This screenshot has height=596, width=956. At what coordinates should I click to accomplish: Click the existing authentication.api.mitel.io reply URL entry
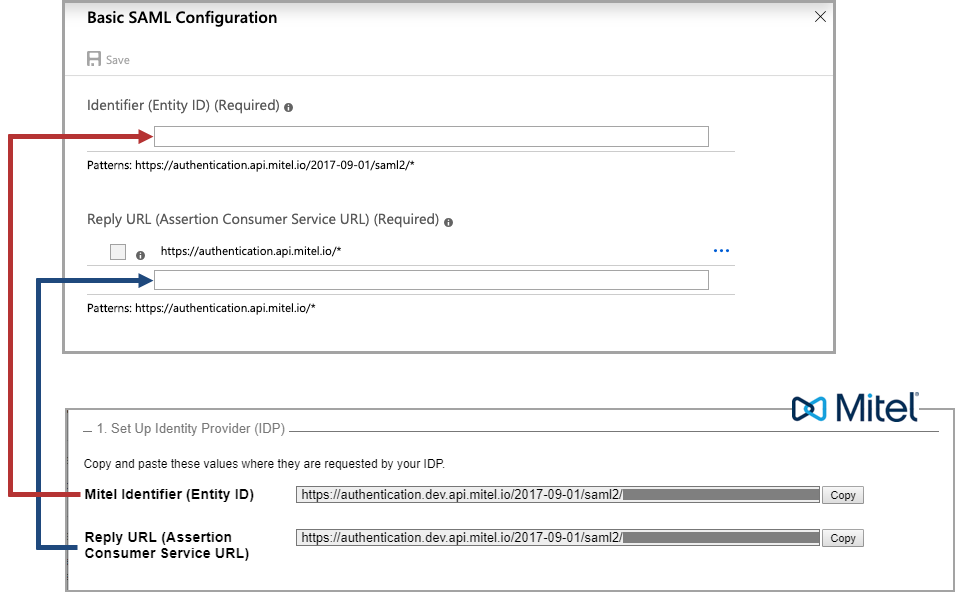click(x=251, y=252)
